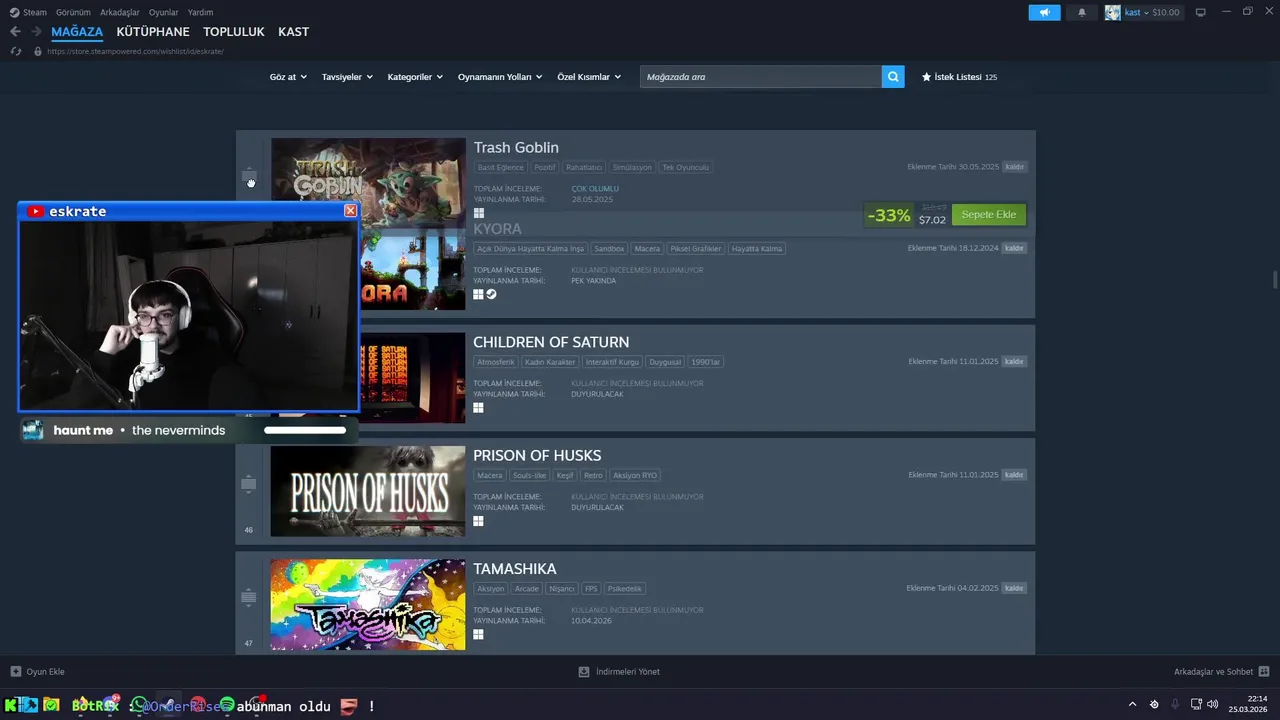This screenshot has width=1280, height=720.
Task: Switch to Big Picture mode monitor icon
Action: [x=1201, y=12]
